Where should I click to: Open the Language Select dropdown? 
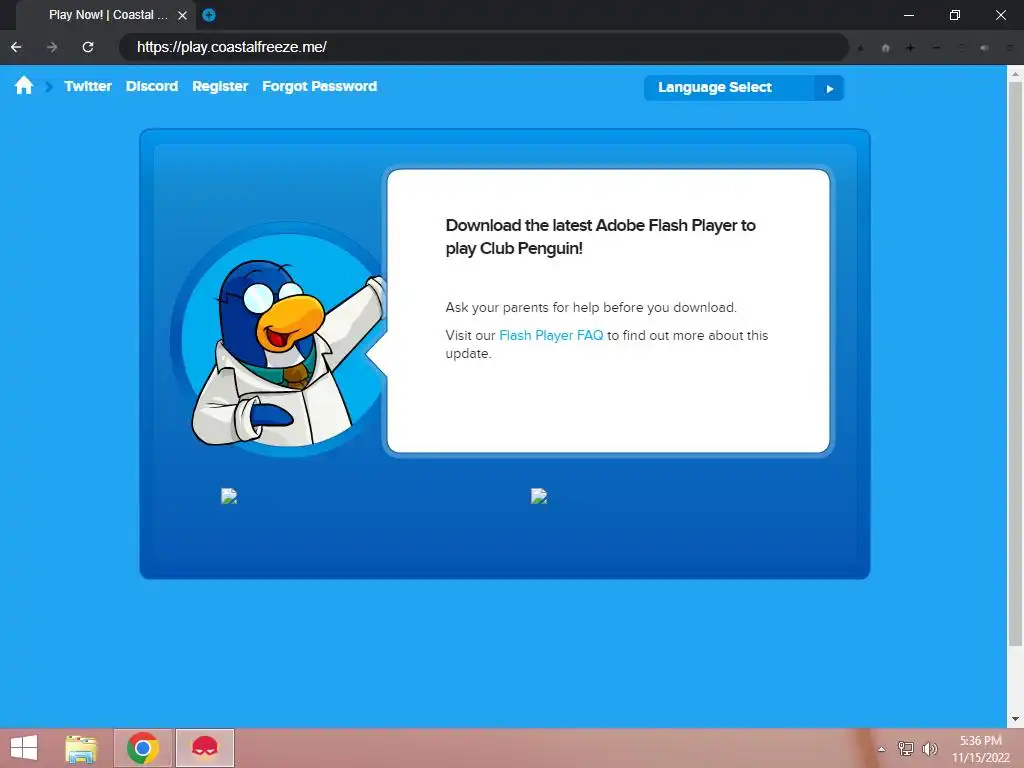tap(744, 88)
